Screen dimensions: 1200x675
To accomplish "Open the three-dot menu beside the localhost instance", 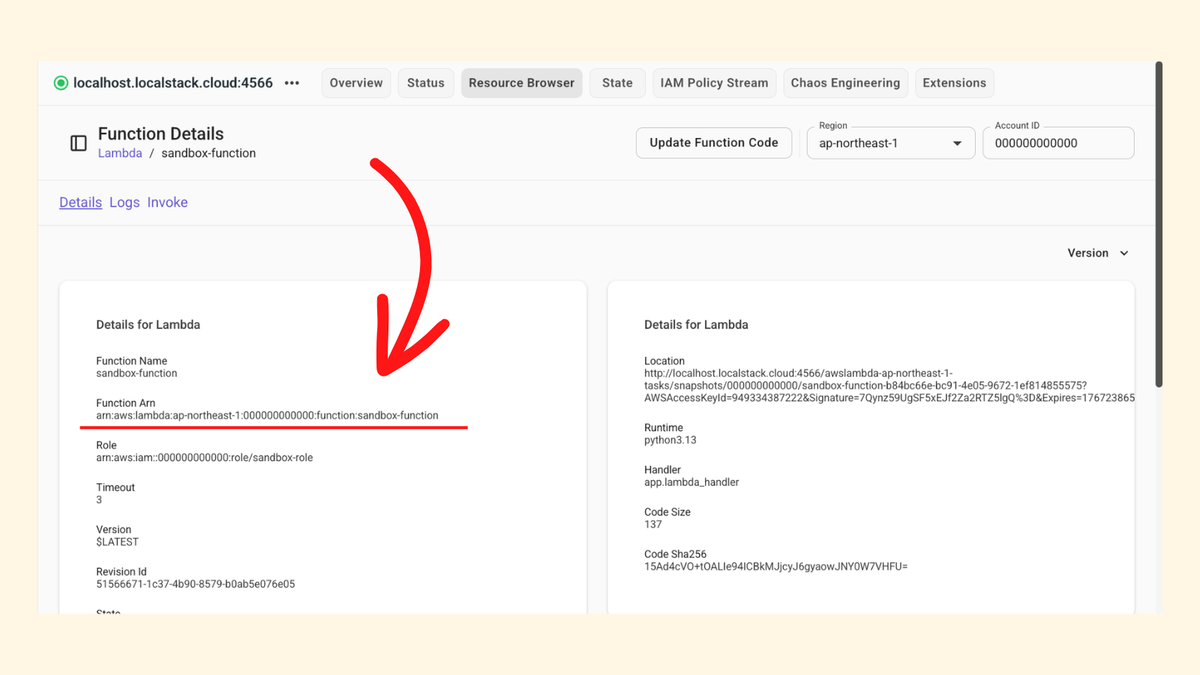I will click(292, 83).
